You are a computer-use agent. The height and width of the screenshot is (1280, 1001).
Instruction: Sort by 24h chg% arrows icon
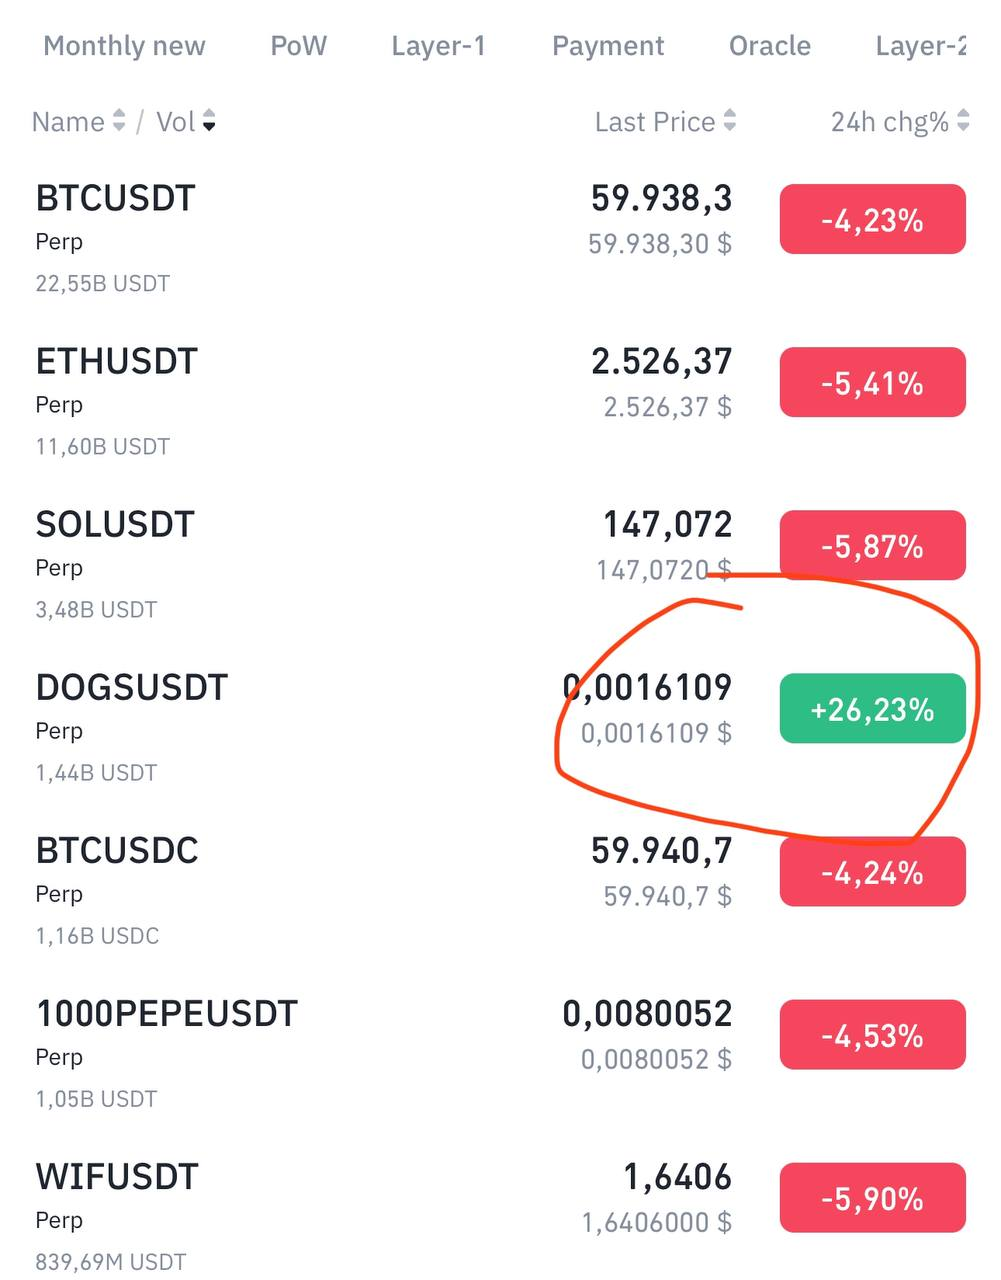[x=963, y=122]
